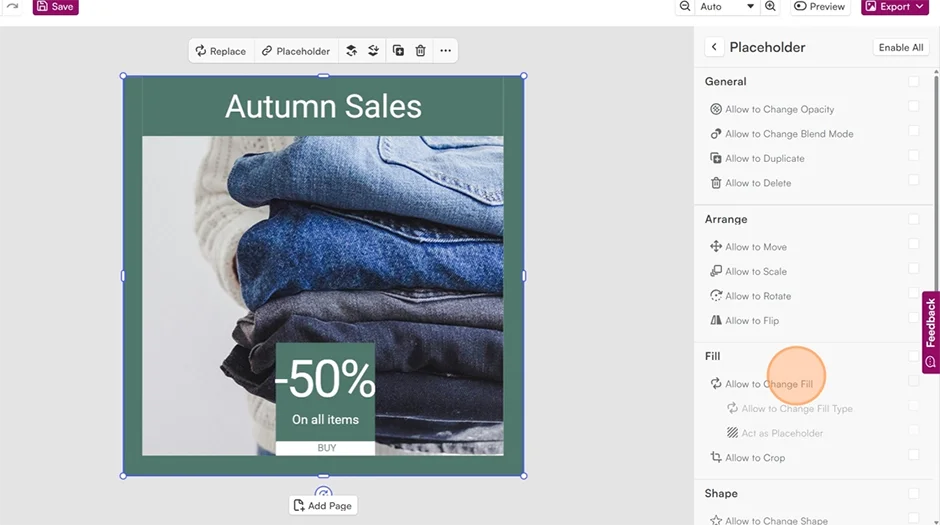940x525 pixels.
Task: Click the zoom out magnifier icon
Action: tap(685, 6)
